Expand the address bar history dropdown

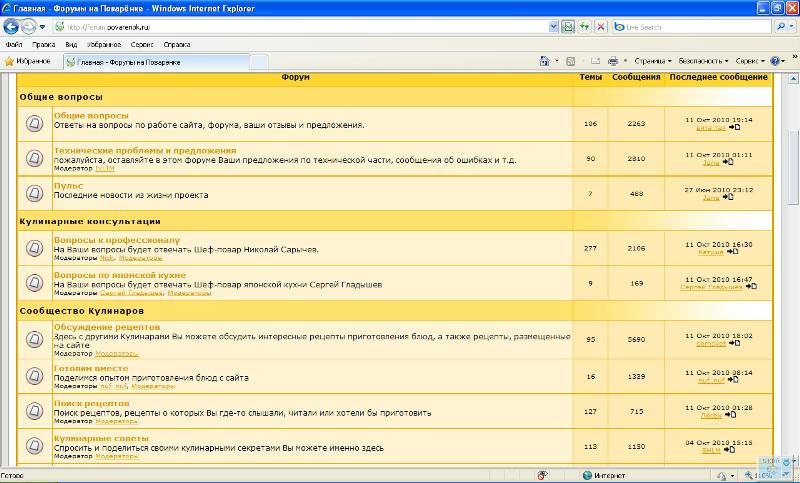[x=552, y=27]
